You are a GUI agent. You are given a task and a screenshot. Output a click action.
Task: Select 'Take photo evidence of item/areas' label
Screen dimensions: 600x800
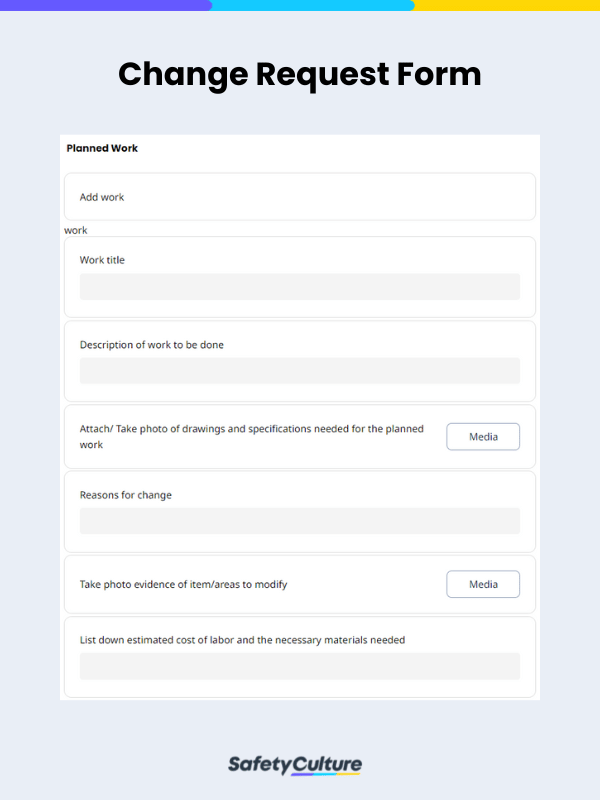pyautogui.click(x=183, y=584)
